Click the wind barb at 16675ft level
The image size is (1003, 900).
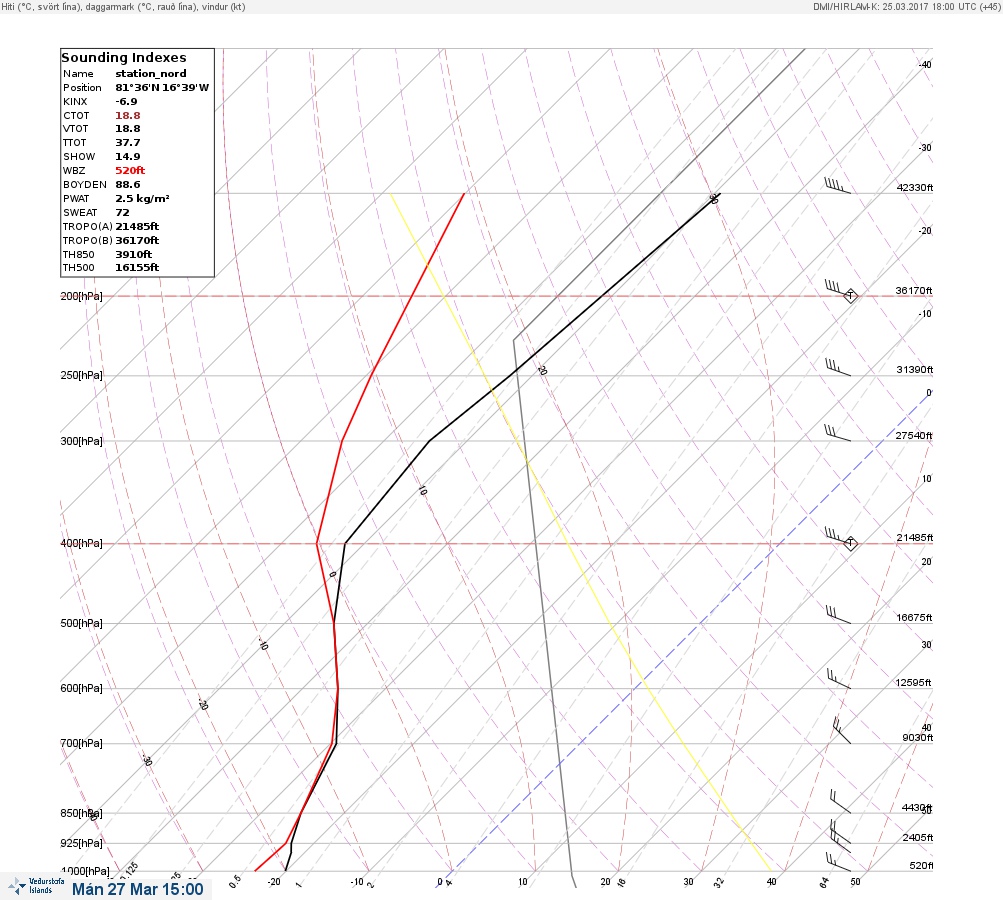pos(838,615)
